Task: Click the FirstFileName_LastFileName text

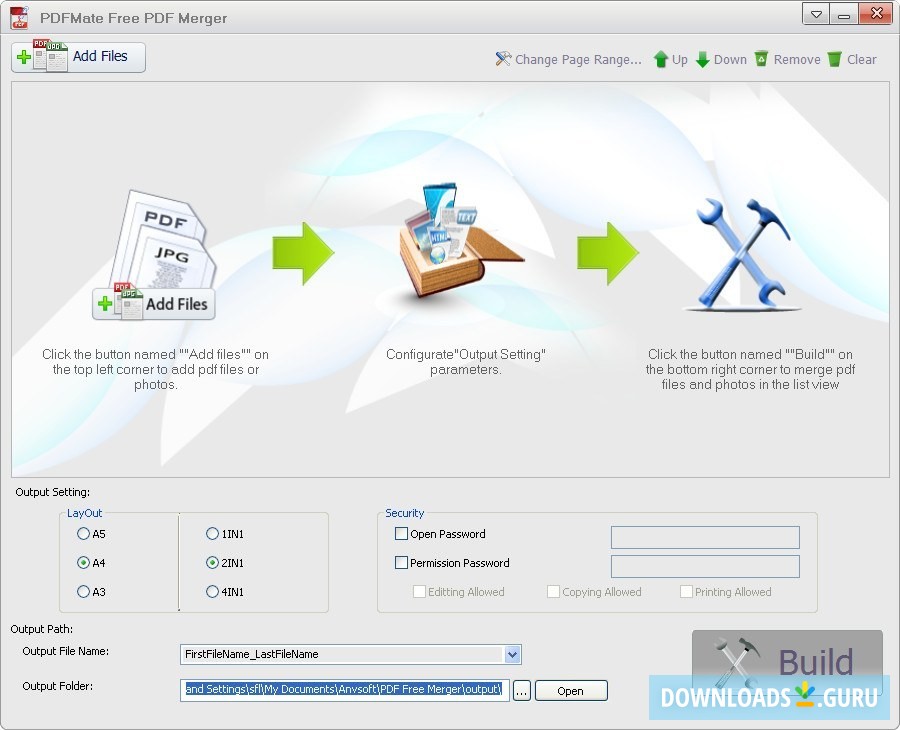Action: click(251, 654)
